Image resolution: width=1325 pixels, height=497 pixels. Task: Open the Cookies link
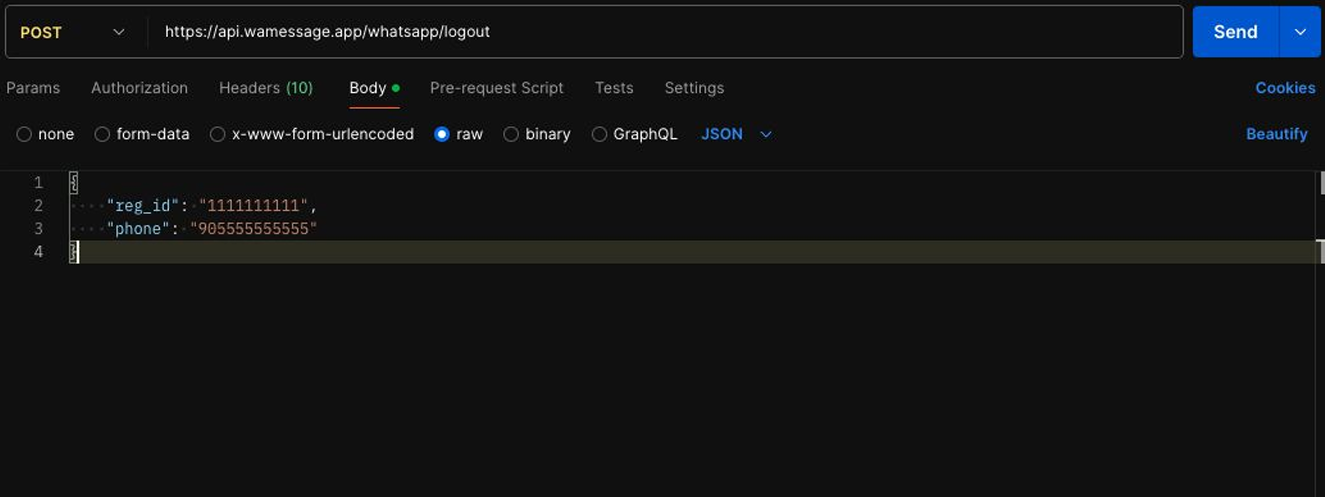(1285, 88)
